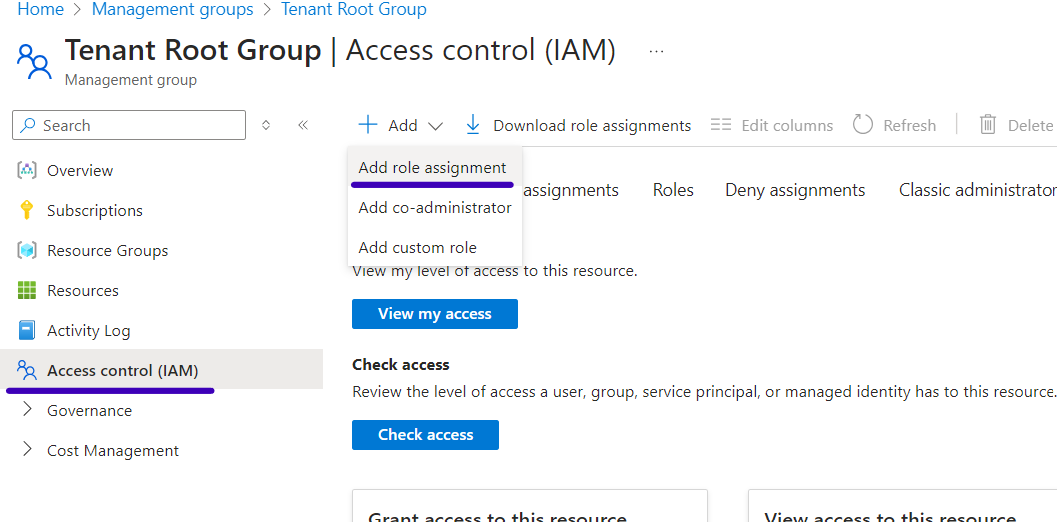Click the Overview icon in sidebar

27,170
